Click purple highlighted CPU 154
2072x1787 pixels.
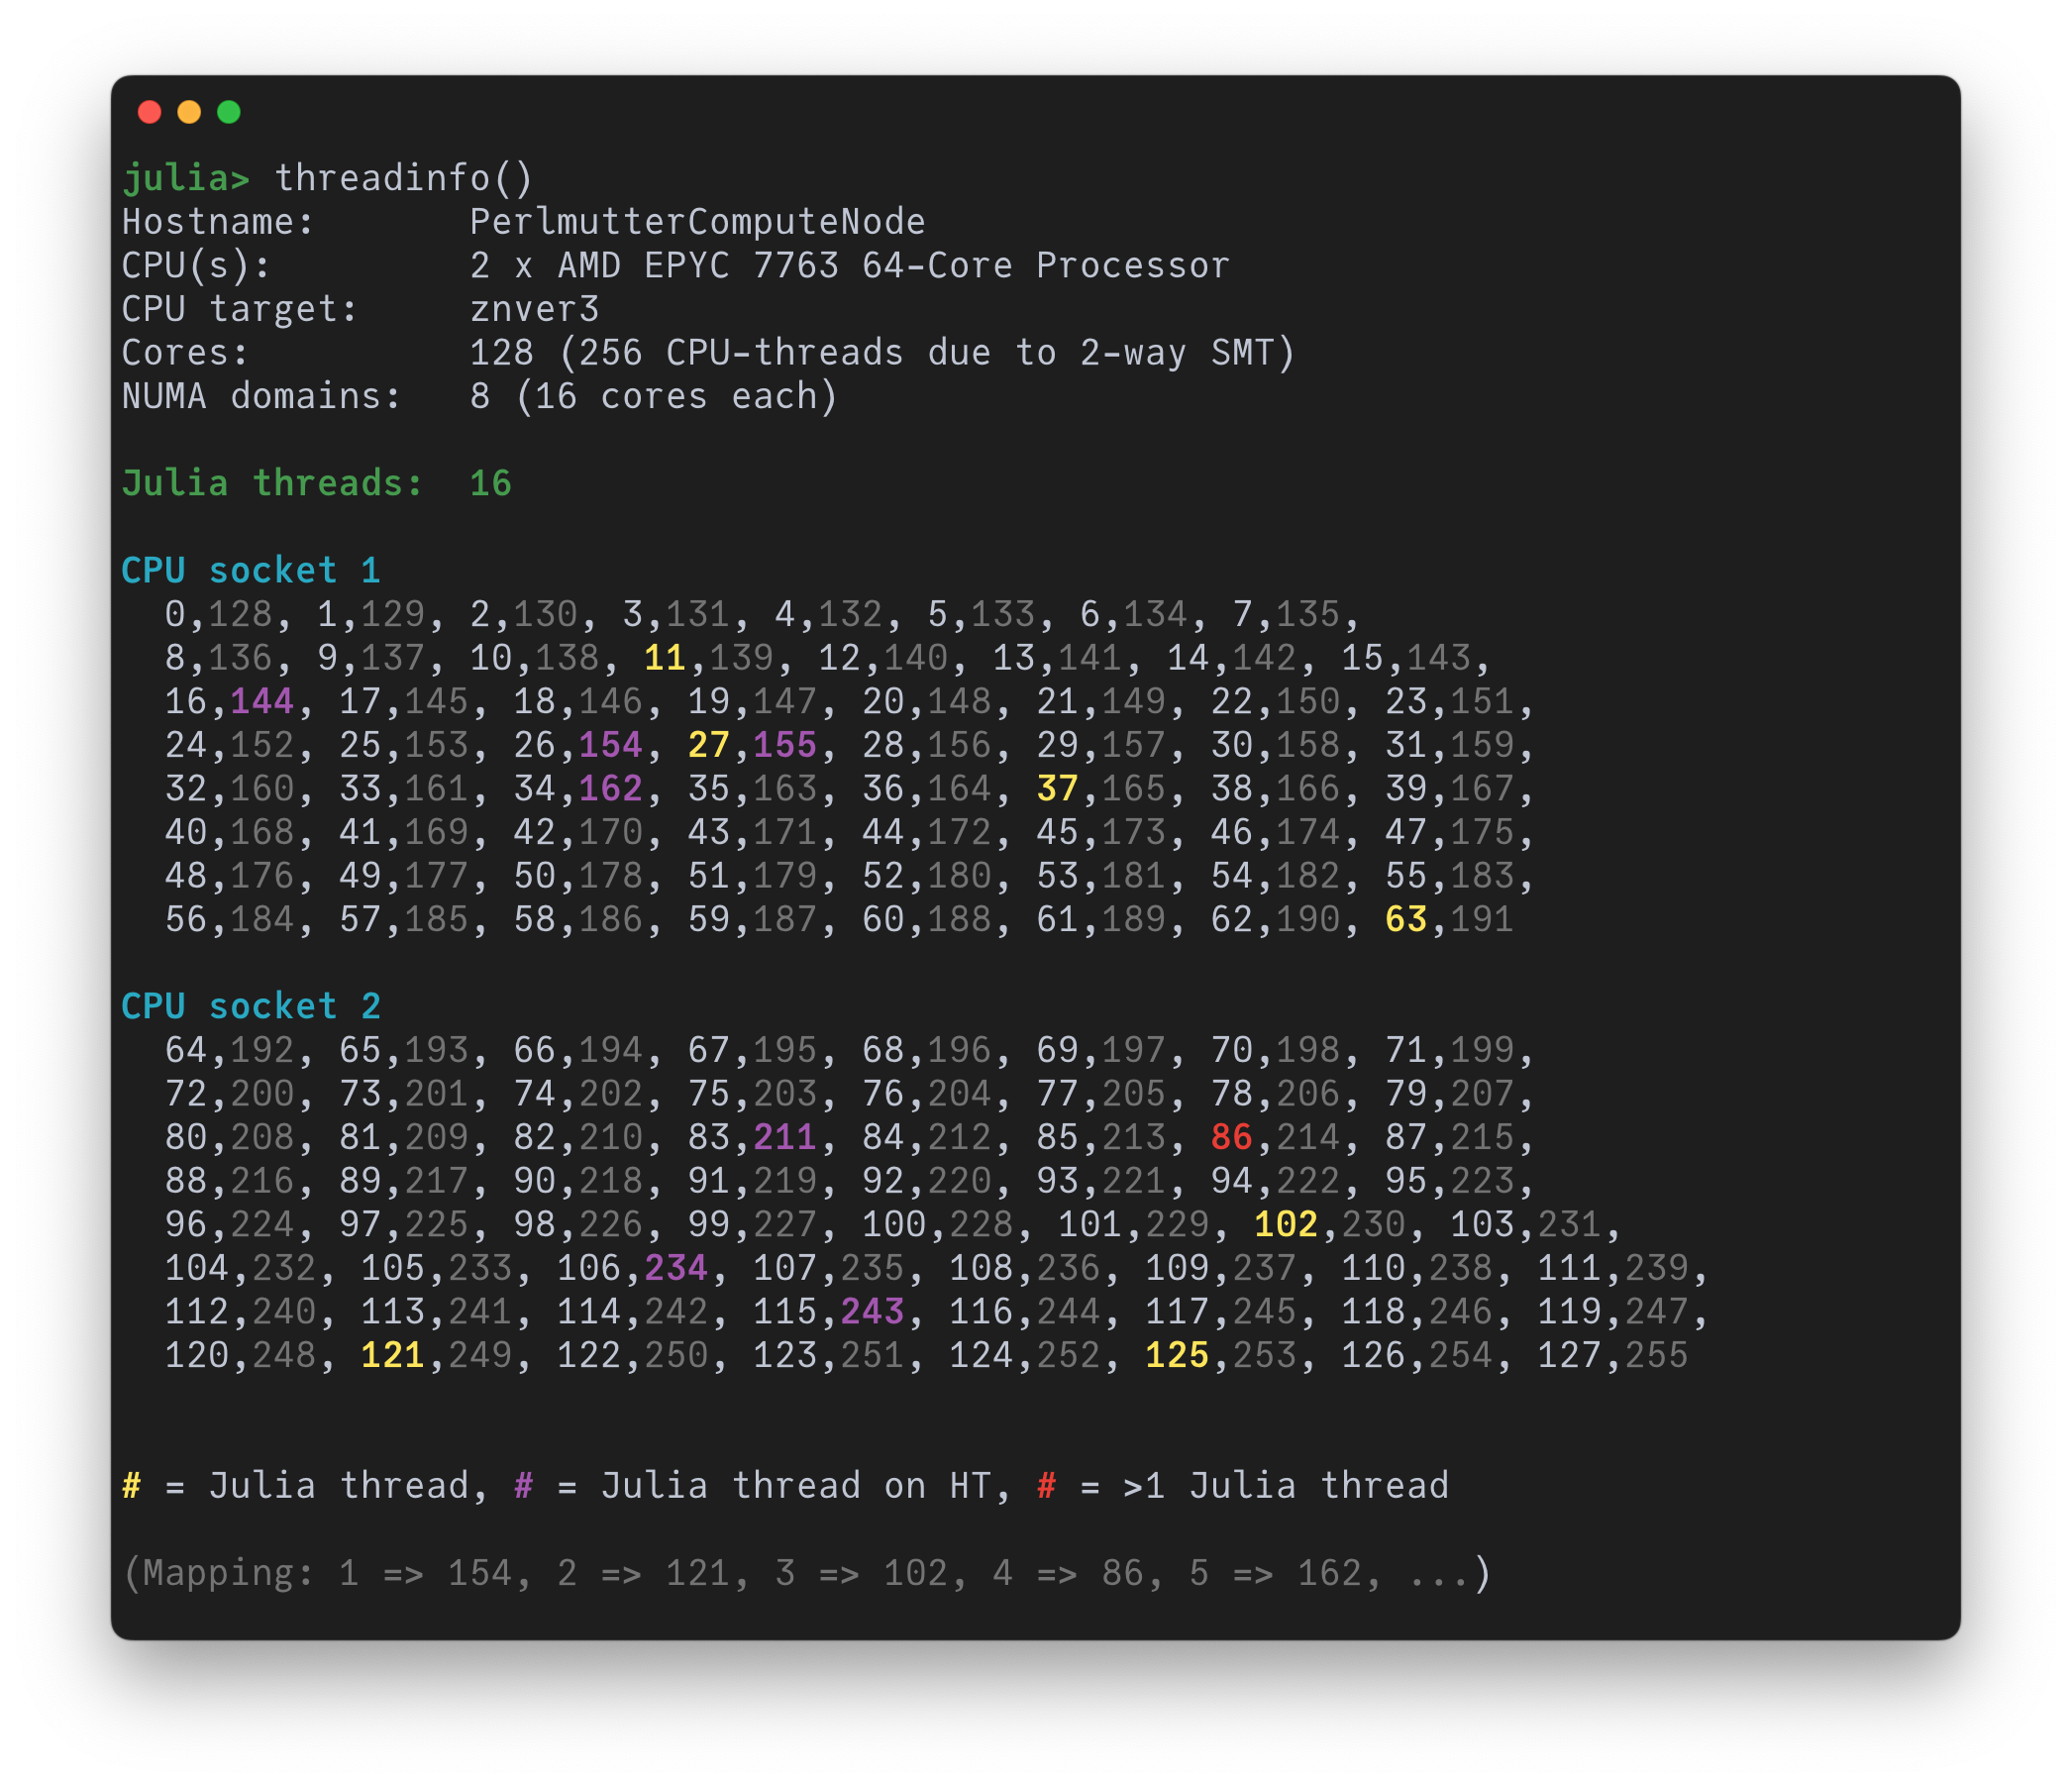point(611,746)
